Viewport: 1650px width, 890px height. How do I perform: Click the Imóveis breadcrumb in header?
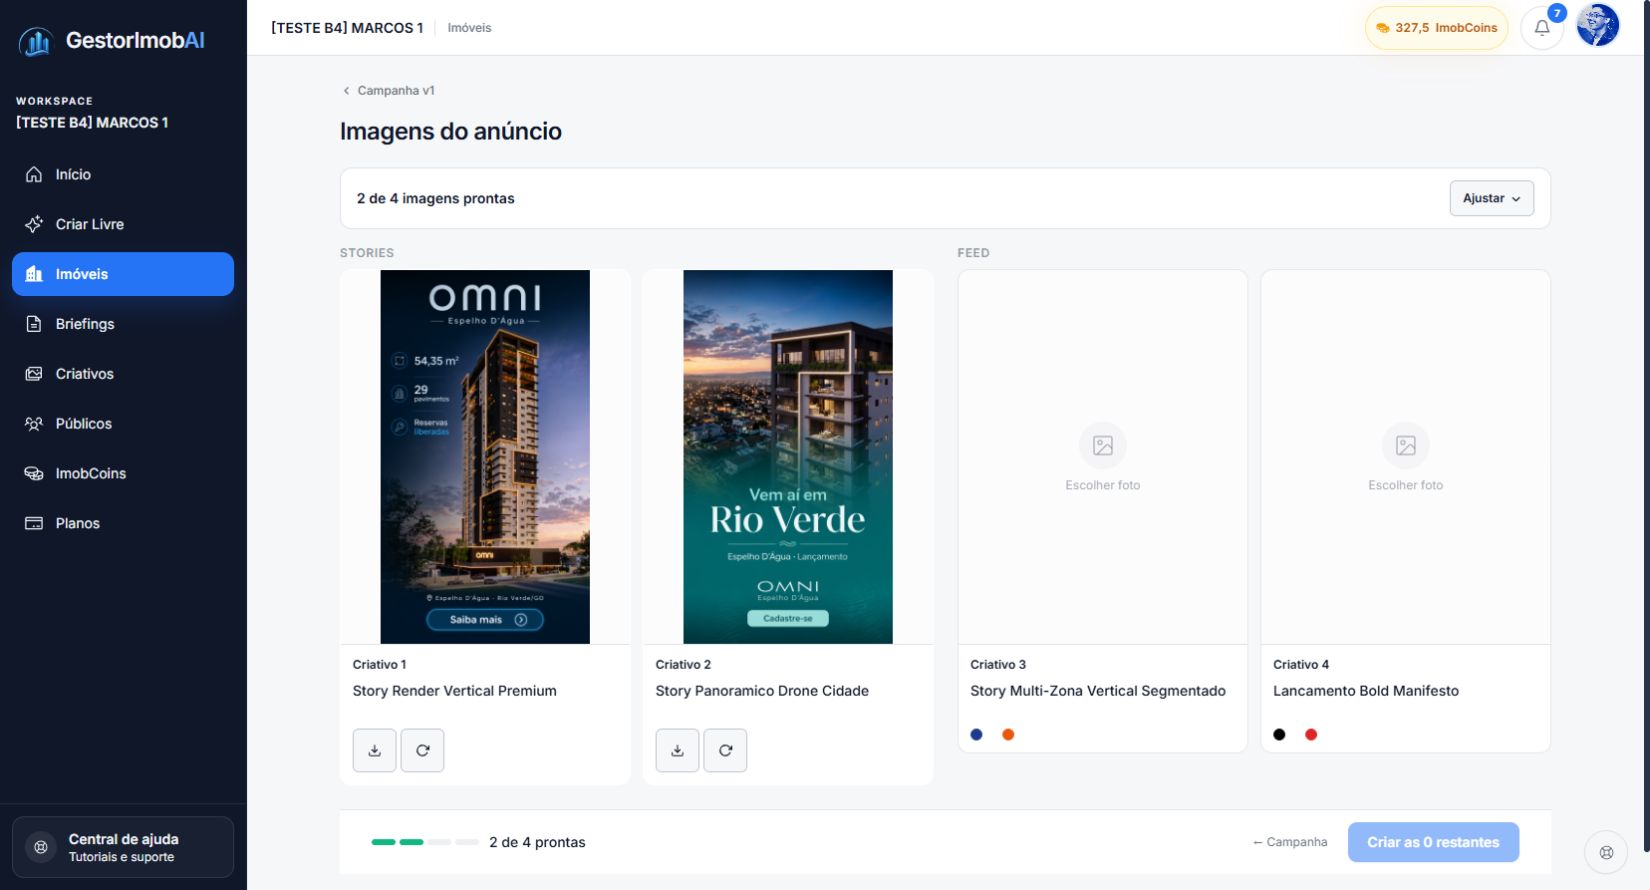[469, 28]
